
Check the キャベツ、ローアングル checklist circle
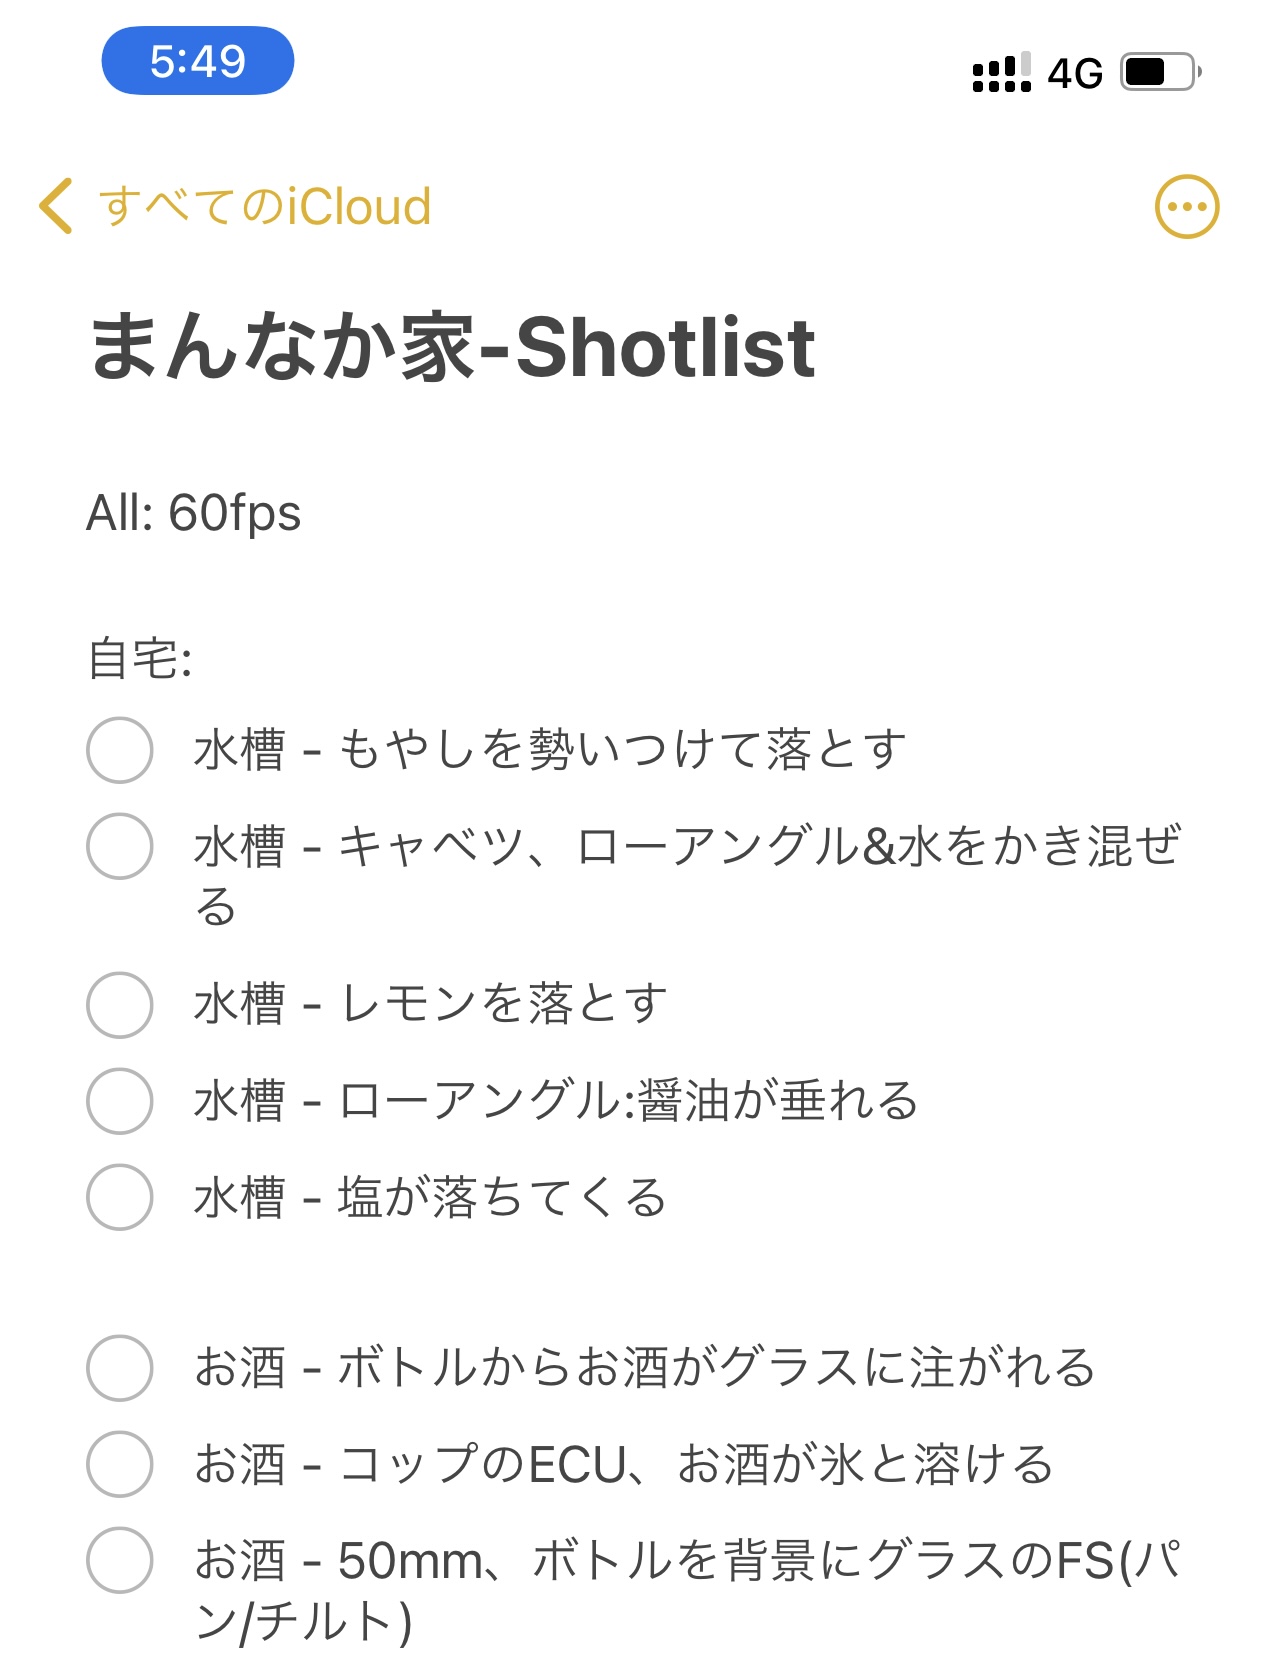click(x=120, y=846)
